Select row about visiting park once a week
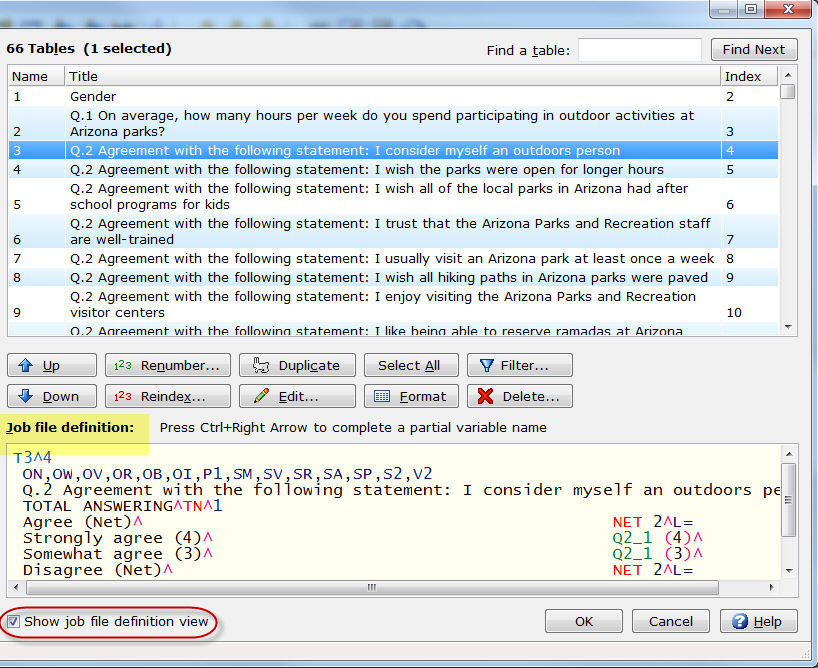Viewport: 818px width, 668px height. (393, 258)
